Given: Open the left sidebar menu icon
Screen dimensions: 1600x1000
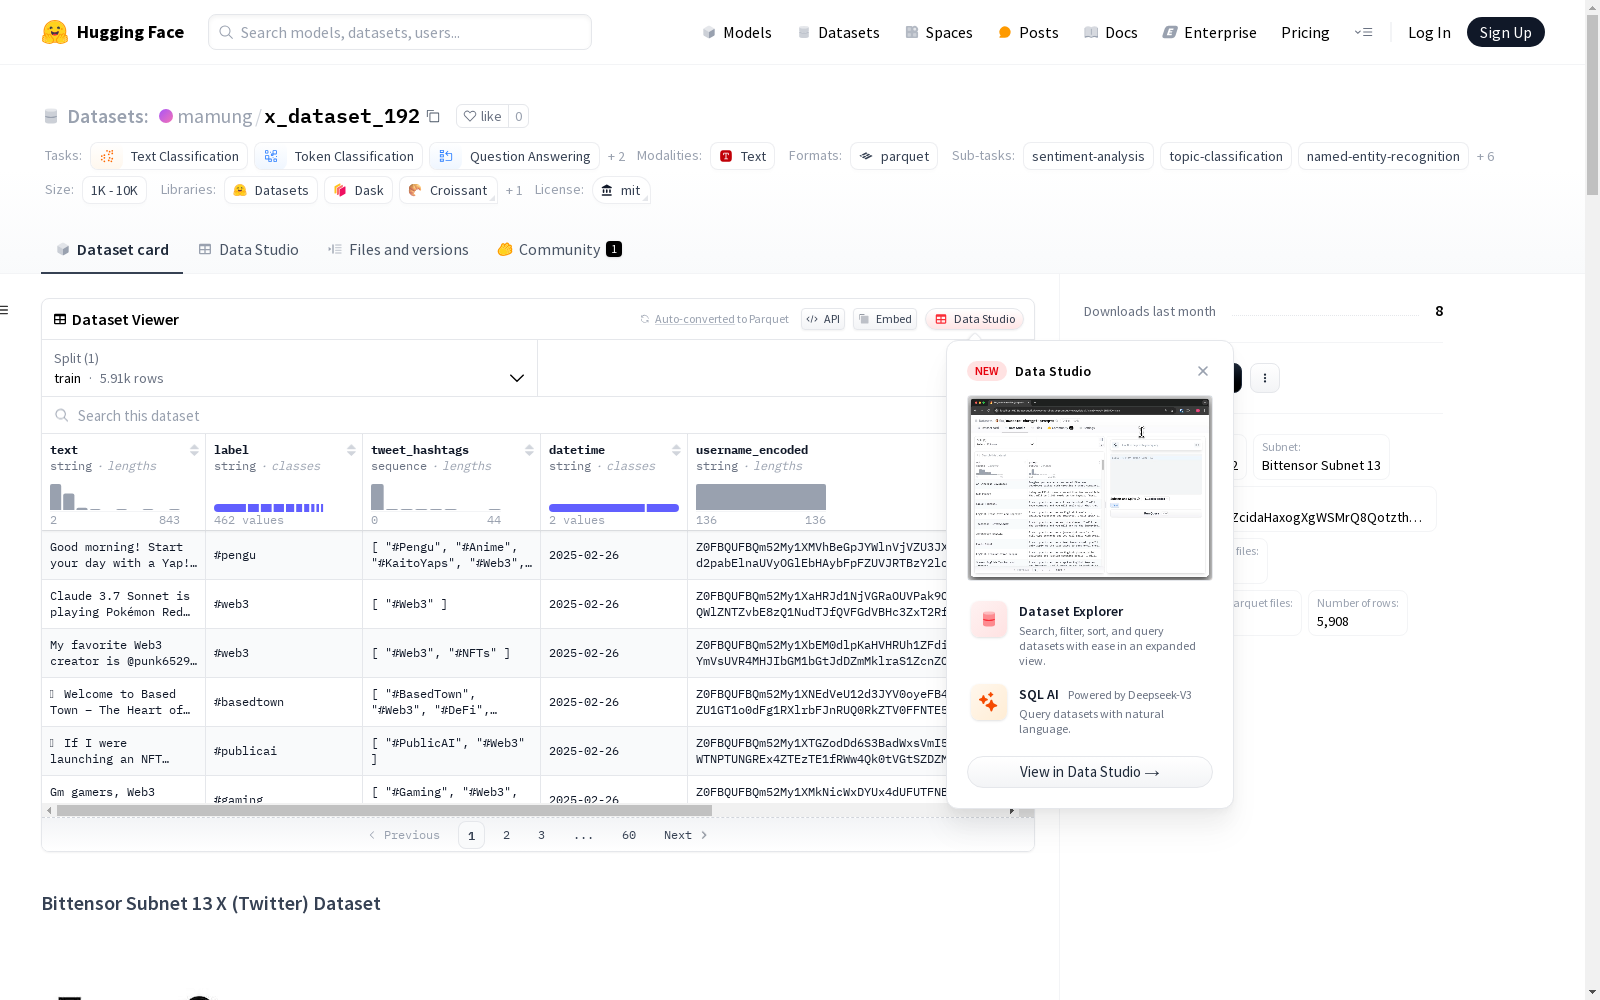Looking at the screenshot, I should point(5,310).
